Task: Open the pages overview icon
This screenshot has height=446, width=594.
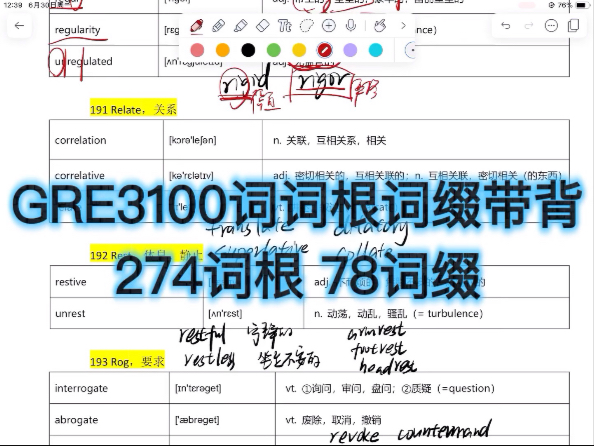Action: pyautogui.click(x=574, y=26)
